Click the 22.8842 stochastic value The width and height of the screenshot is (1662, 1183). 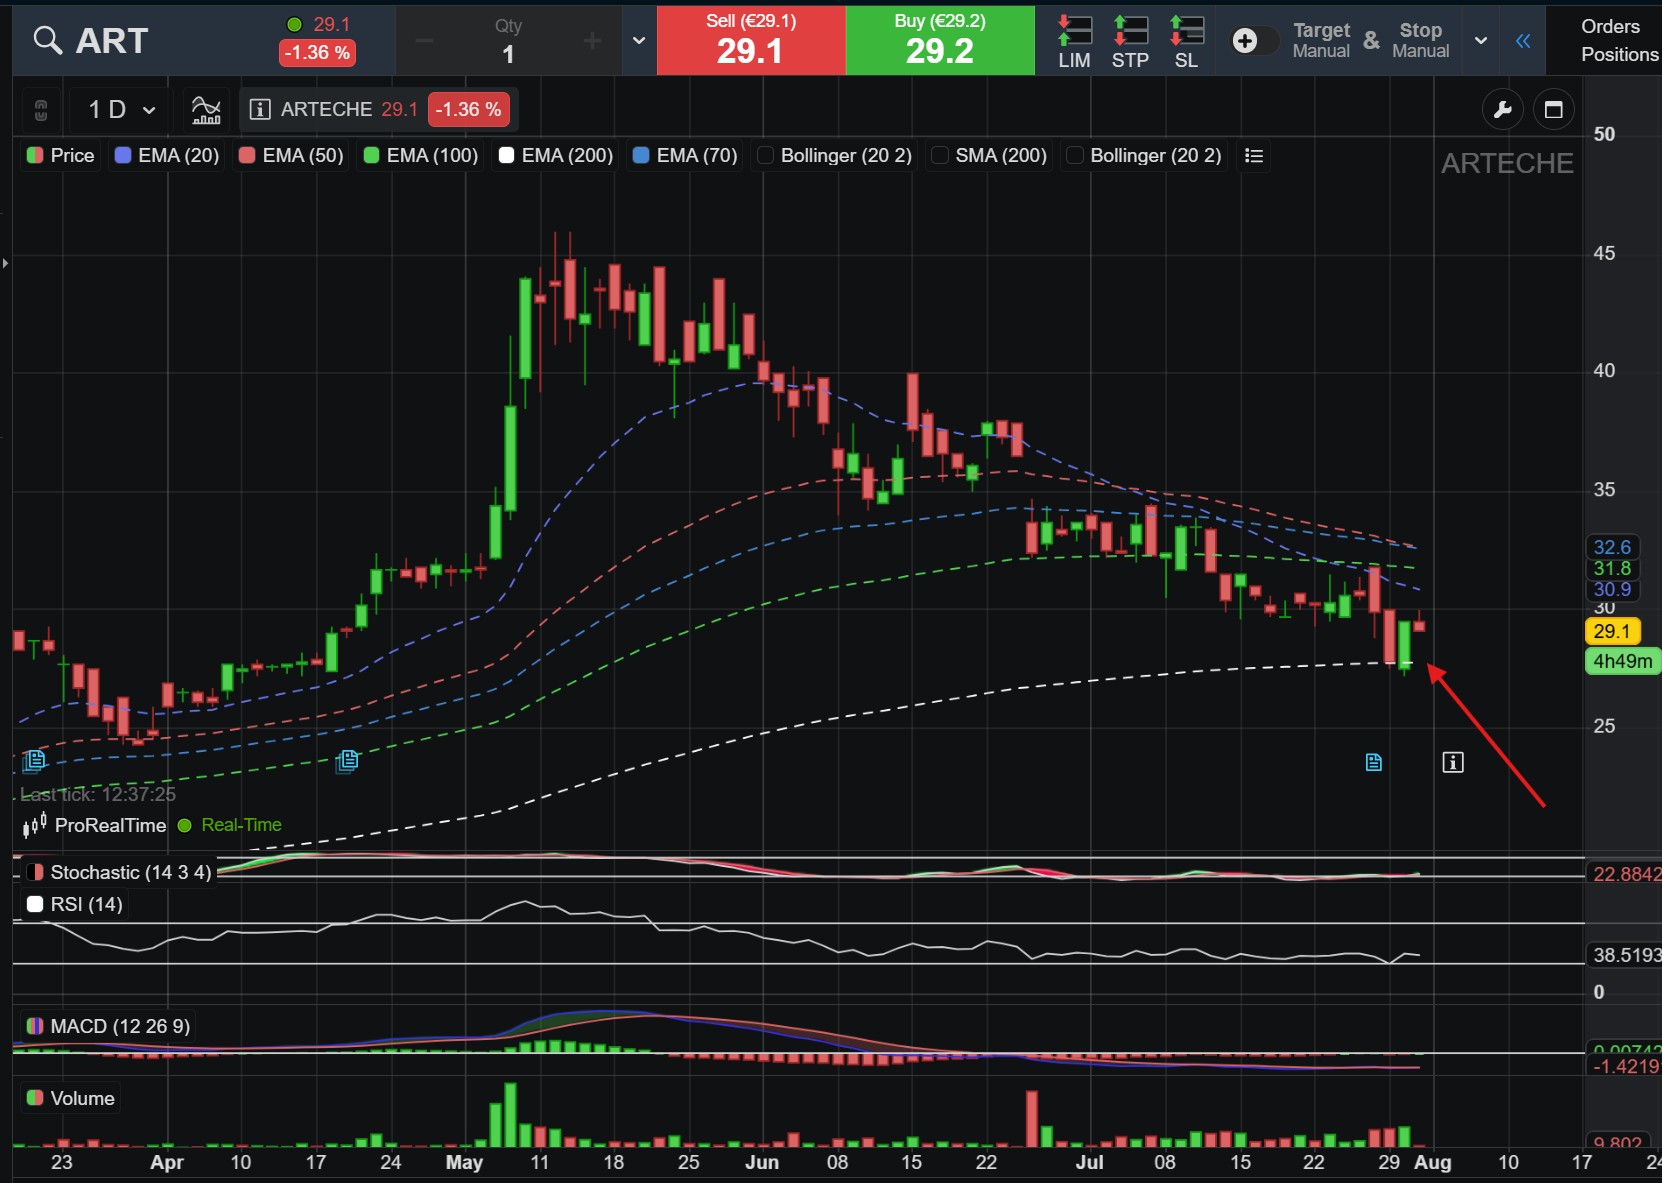coord(1626,874)
